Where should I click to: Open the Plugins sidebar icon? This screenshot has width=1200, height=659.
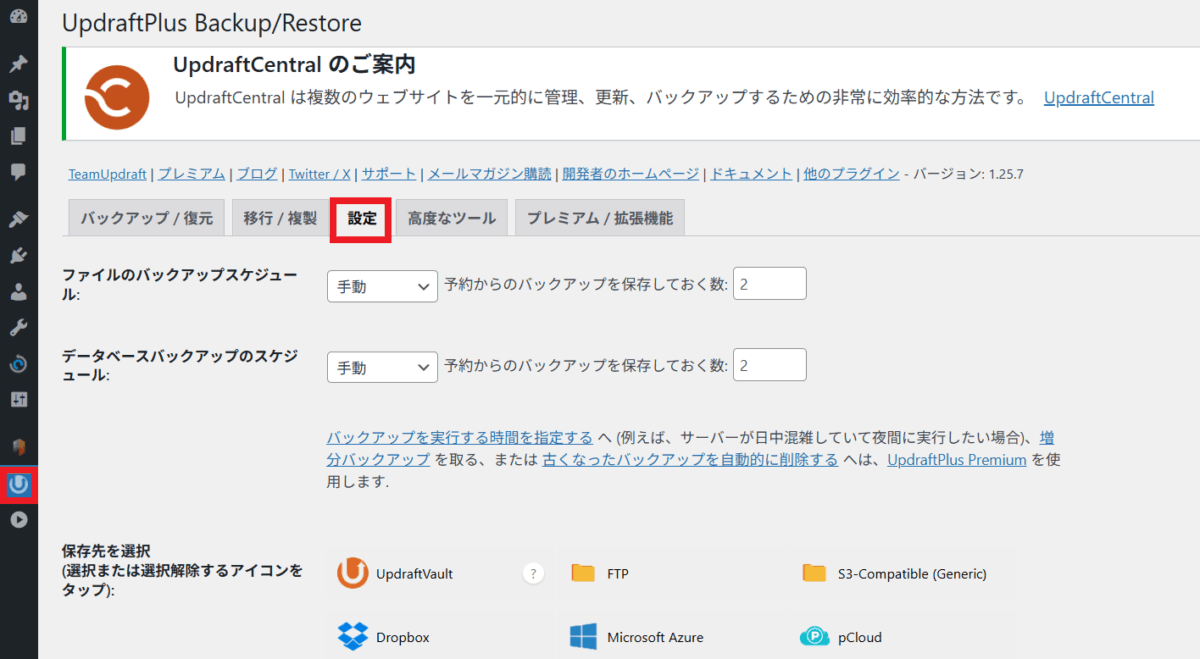pyautogui.click(x=18, y=256)
